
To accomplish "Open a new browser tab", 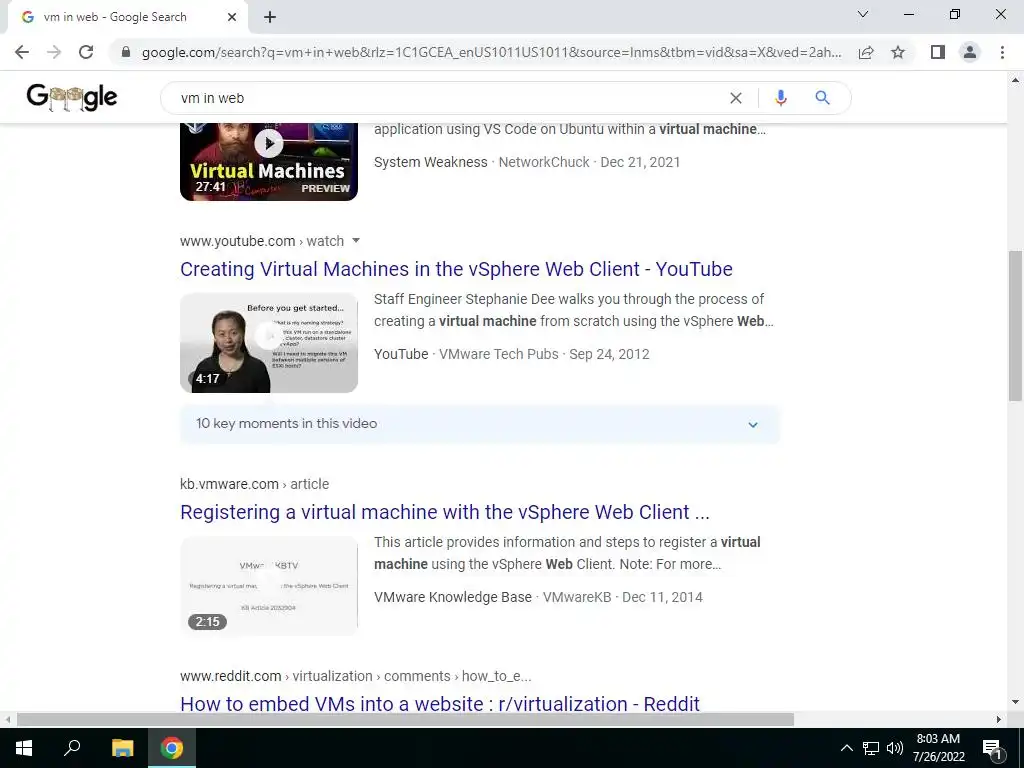I will tap(270, 17).
